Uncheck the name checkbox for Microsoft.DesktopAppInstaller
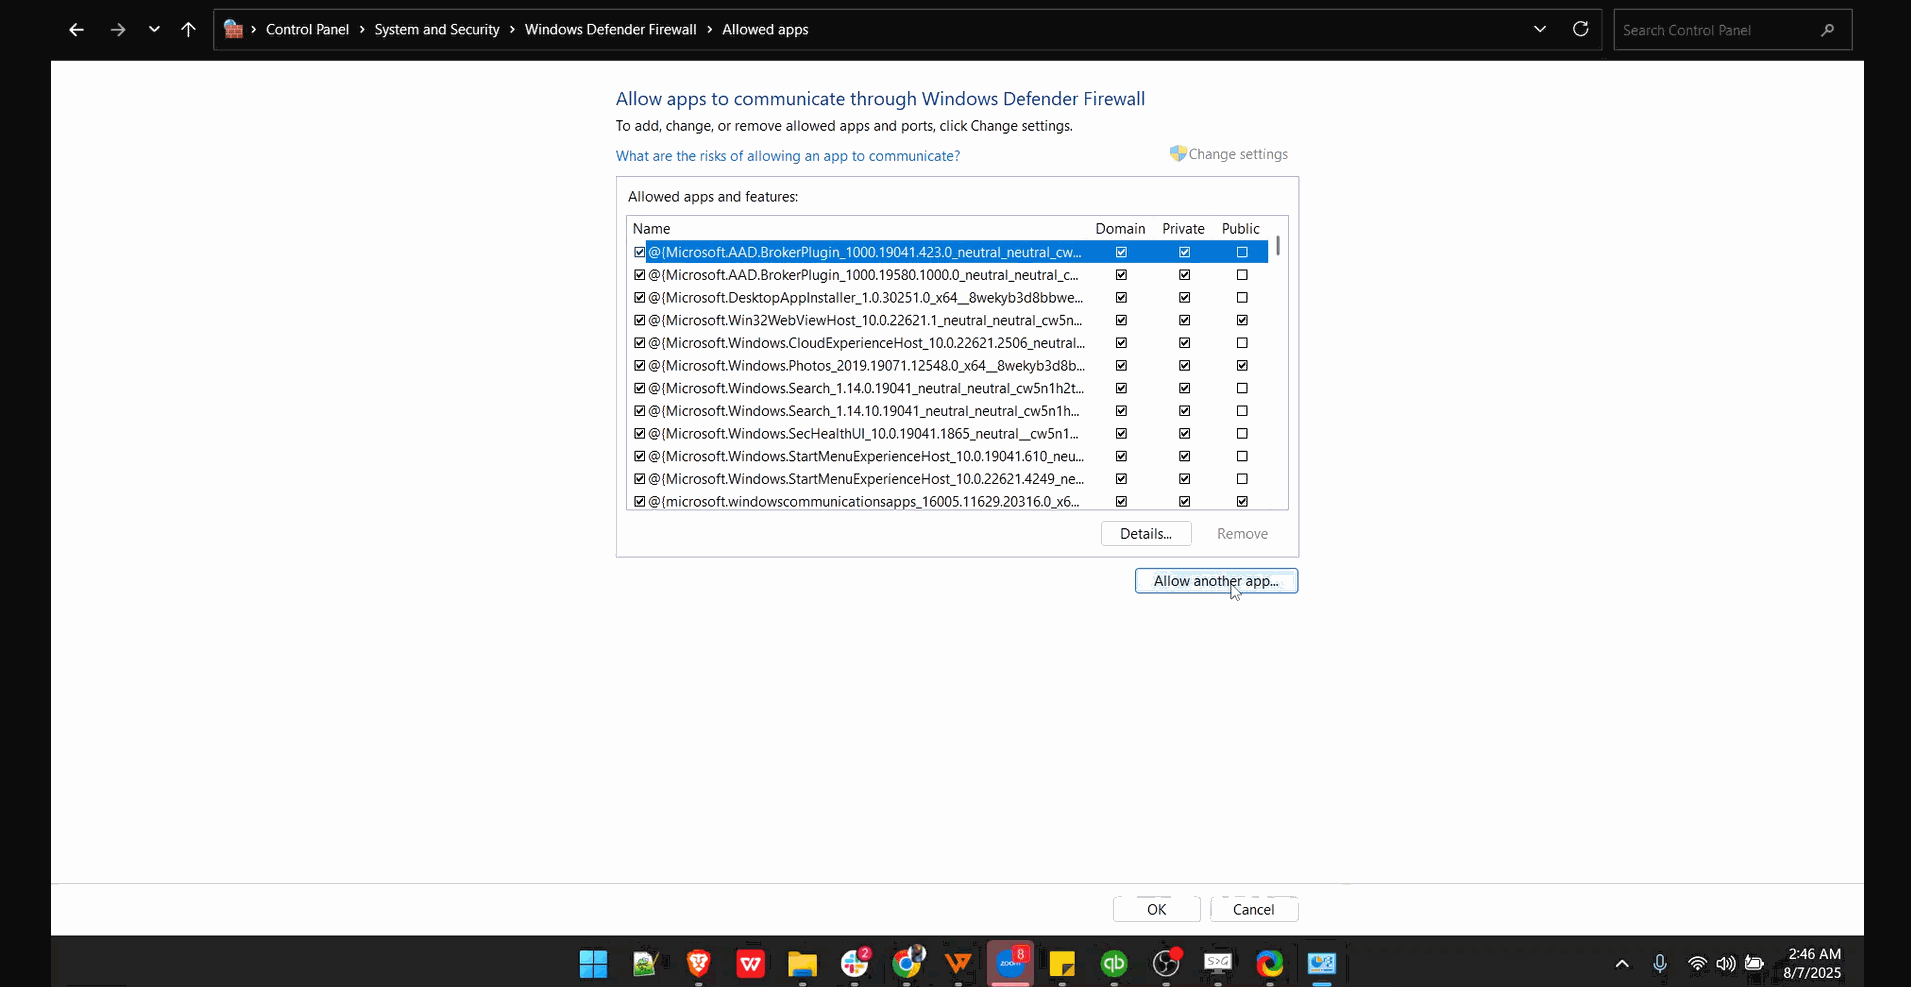 click(x=640, y=298)
